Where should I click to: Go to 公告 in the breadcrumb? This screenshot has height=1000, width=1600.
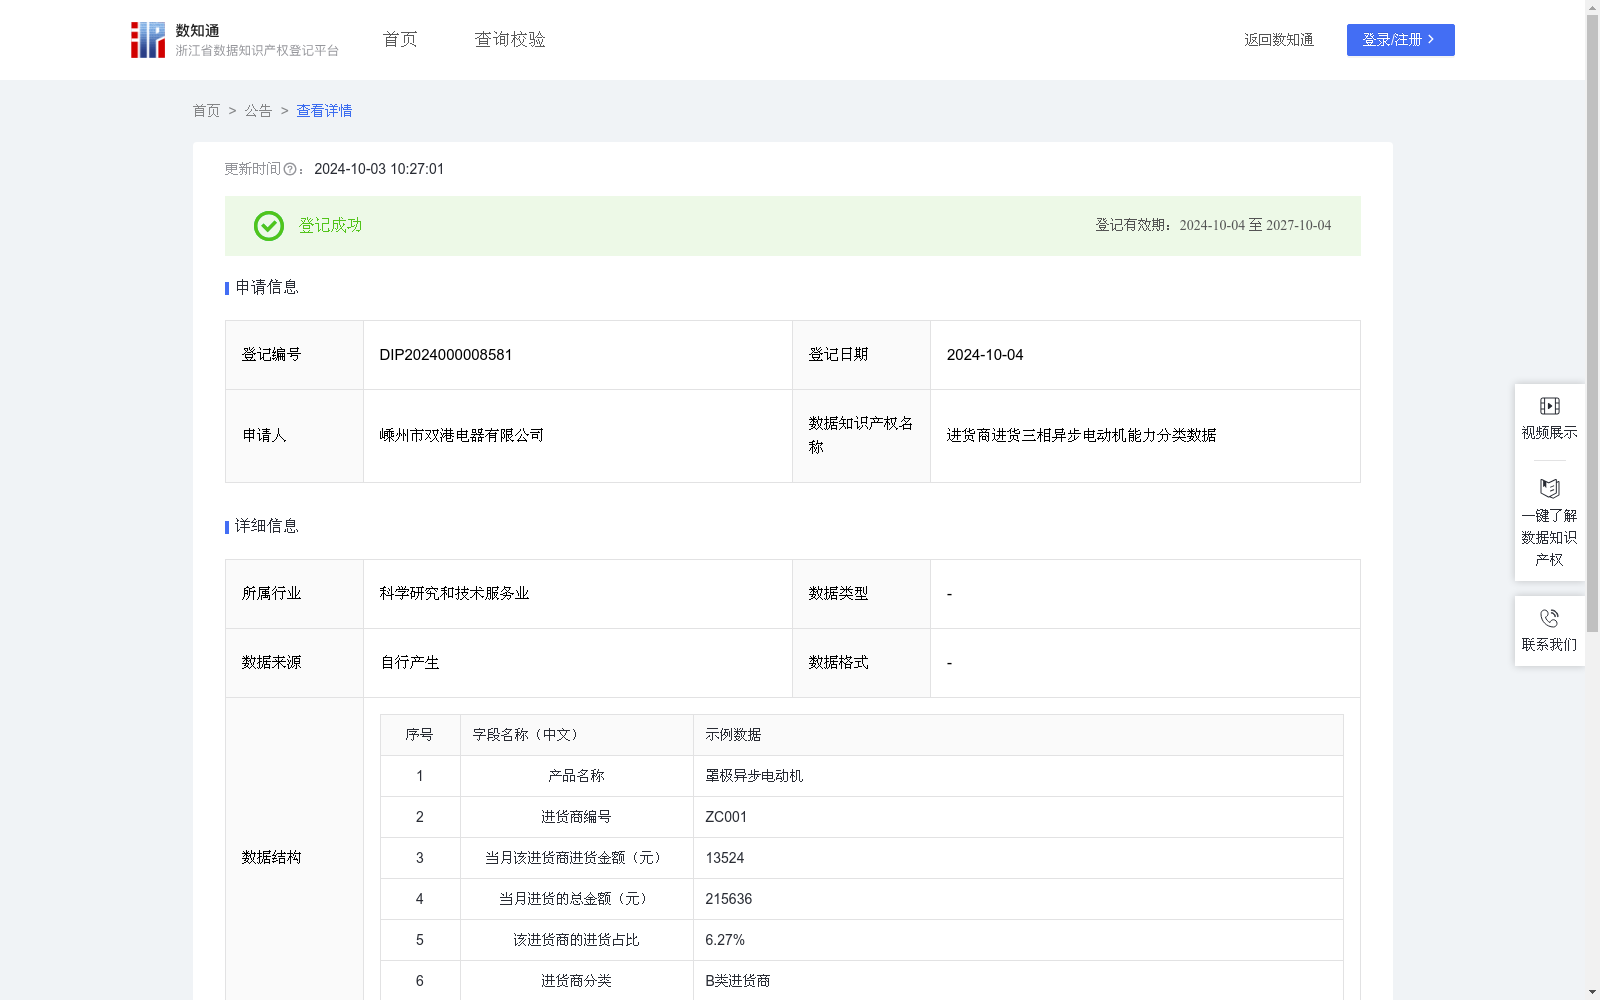258,111
